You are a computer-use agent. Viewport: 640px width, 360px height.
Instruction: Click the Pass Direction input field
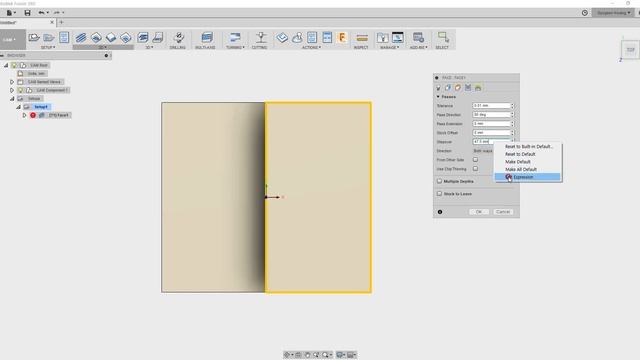click(491, 115)
